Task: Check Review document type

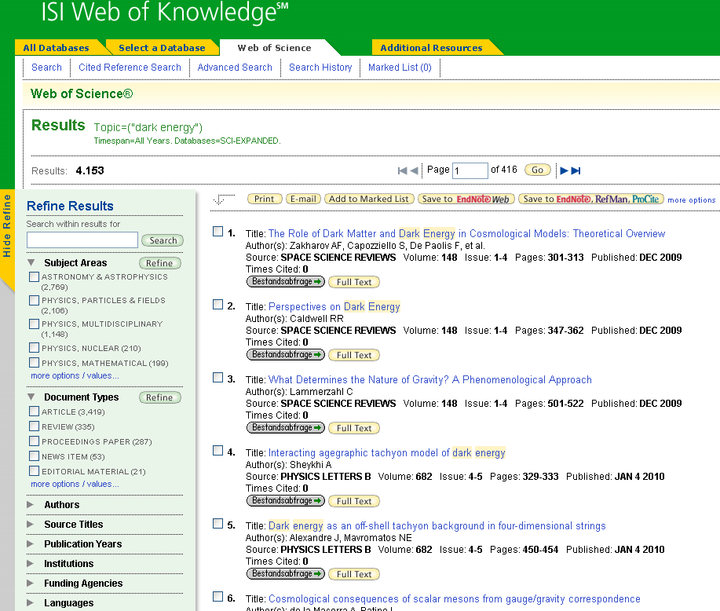Action: pyautogui.click(x=34, y=426)
